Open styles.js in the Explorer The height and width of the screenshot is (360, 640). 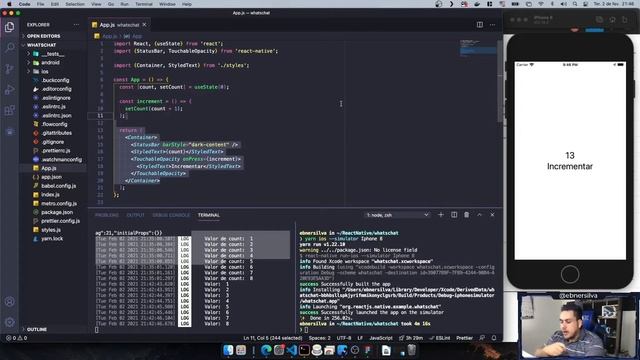[51, 230]
